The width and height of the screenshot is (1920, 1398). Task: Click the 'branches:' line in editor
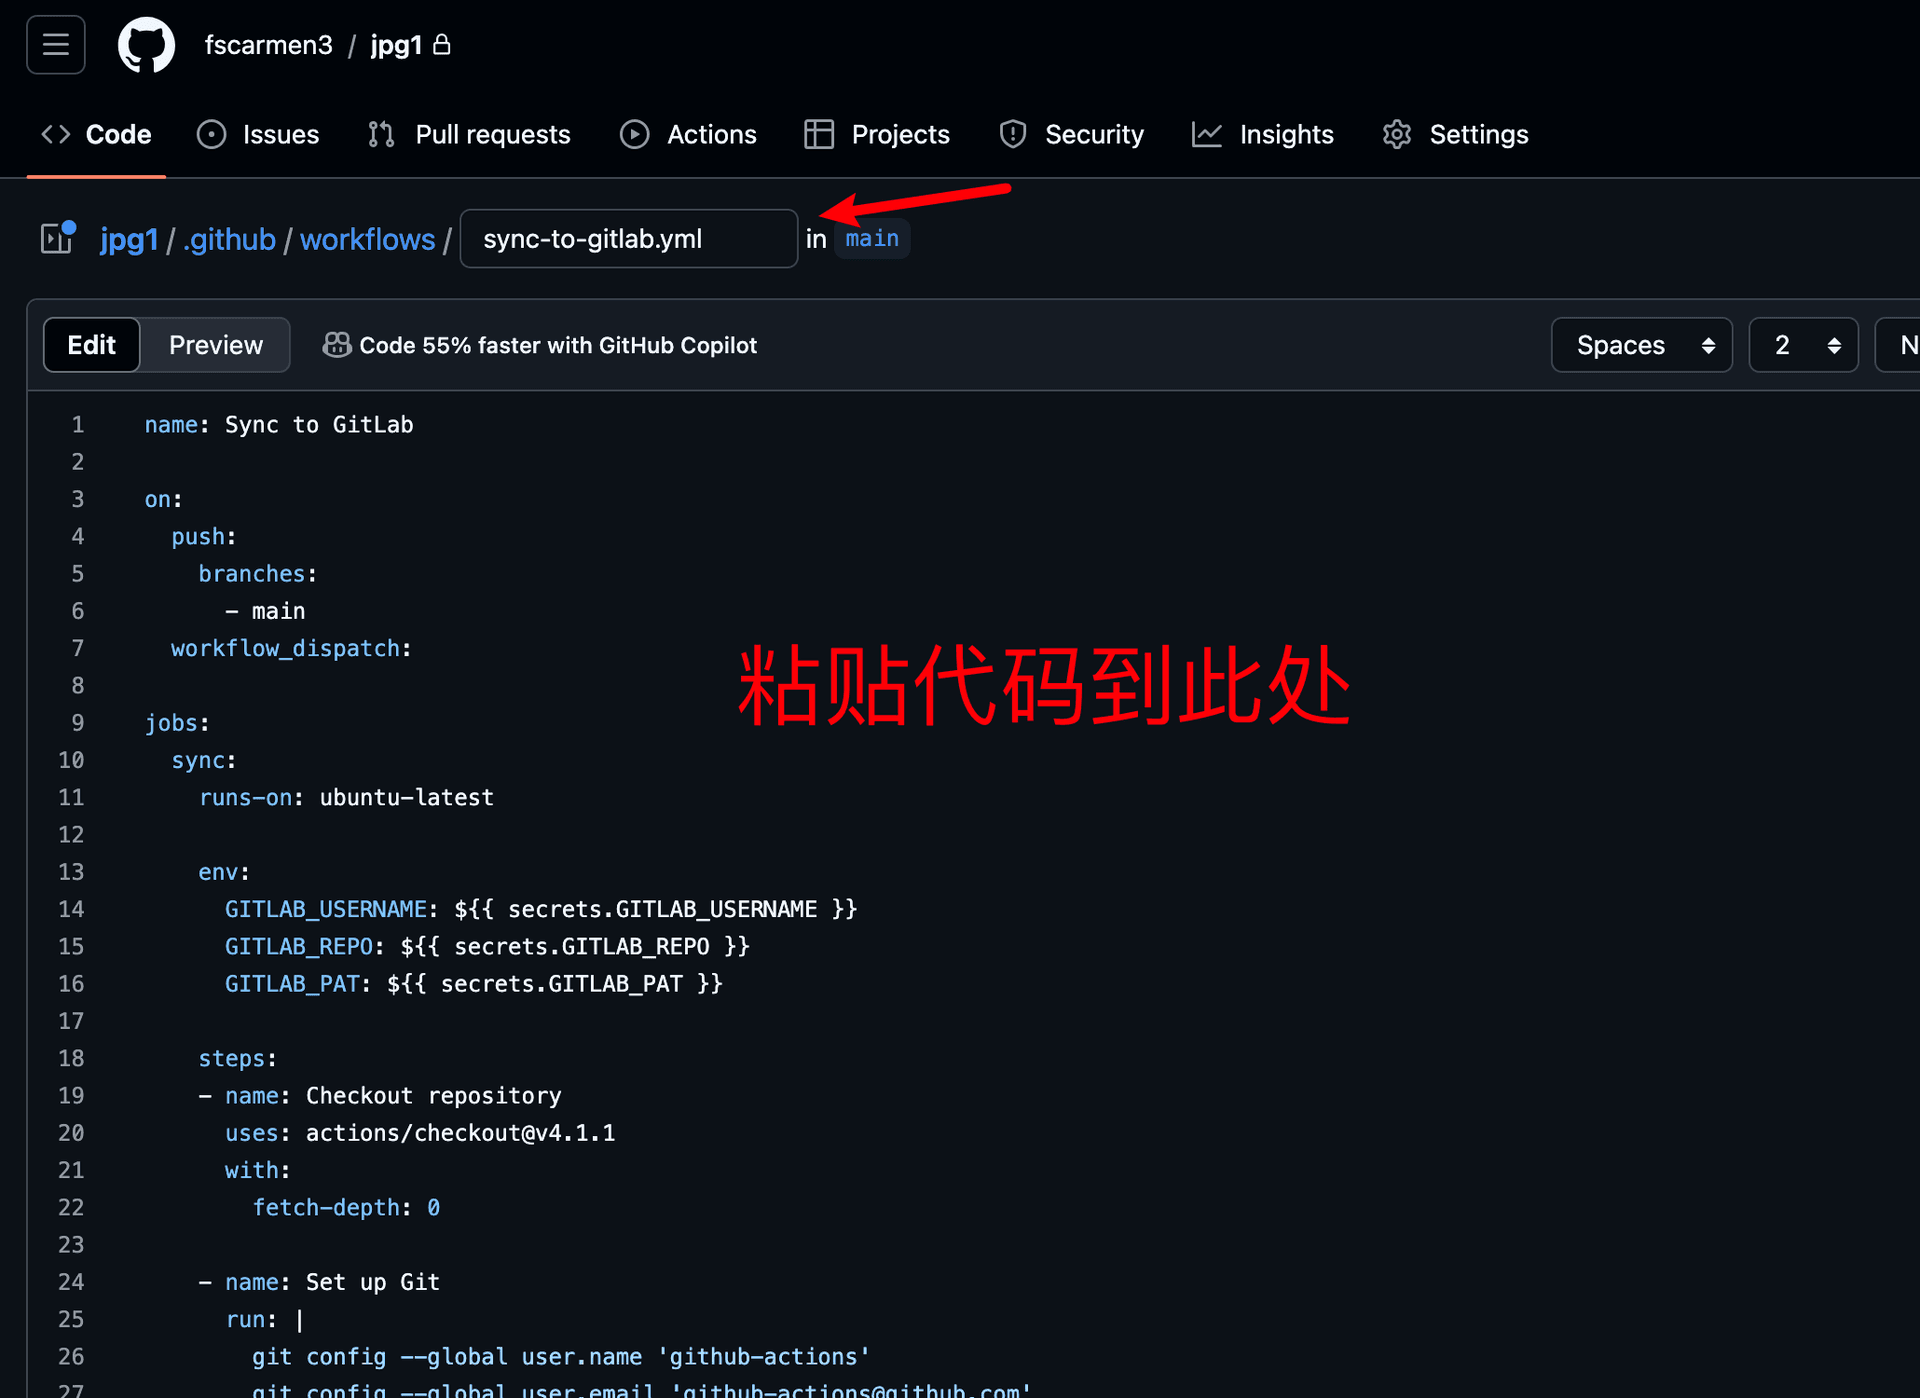tap(257, 573)
